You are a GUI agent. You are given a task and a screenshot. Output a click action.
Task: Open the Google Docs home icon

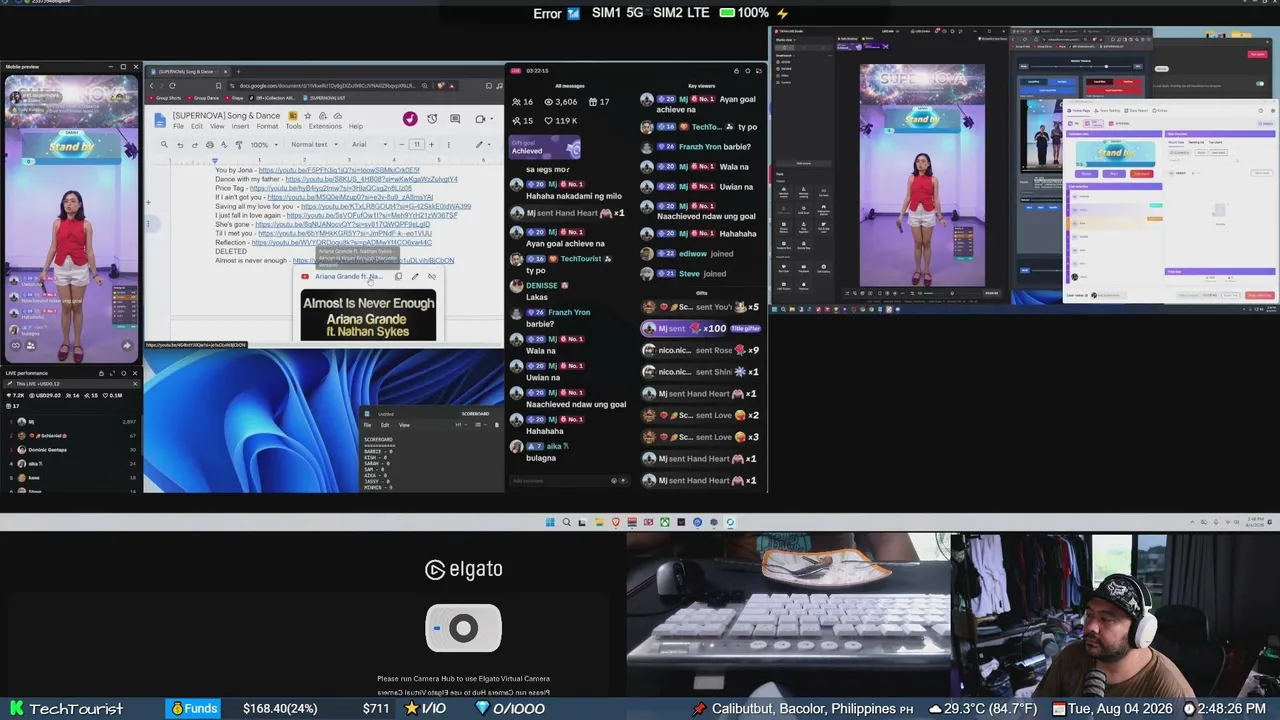click(x=160, y=120)
